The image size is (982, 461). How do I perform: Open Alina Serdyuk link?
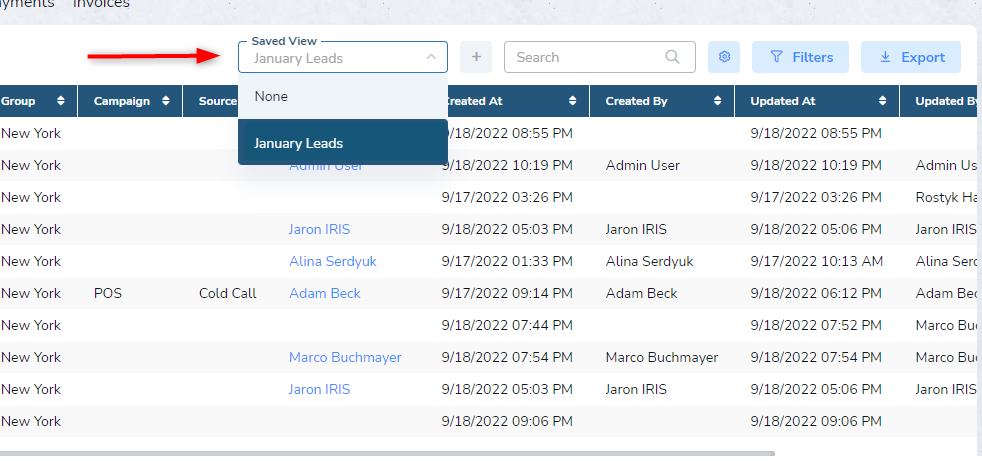click(x=333, y=261)
